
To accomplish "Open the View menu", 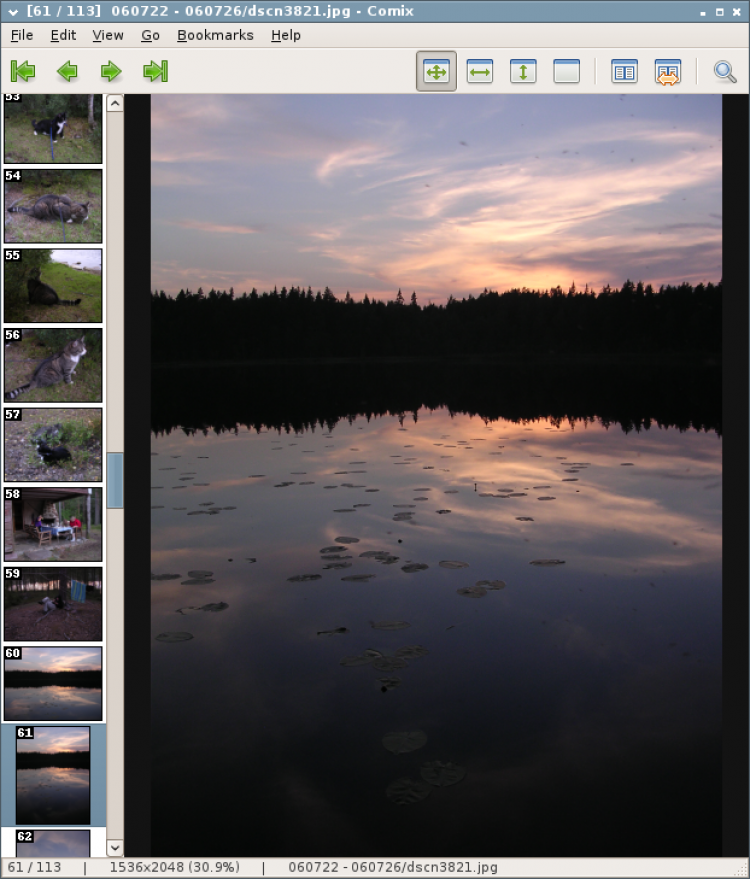I will click(x=108, y=35).
